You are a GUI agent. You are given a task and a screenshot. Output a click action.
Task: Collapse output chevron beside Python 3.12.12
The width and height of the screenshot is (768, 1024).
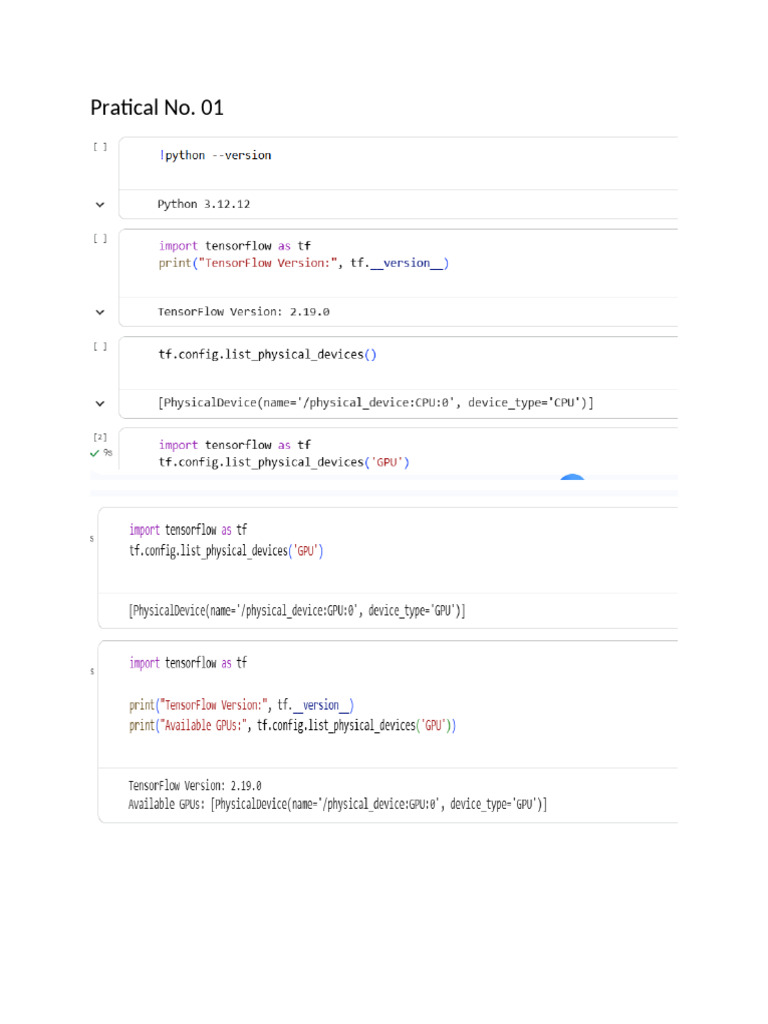[x=100, y=204]
